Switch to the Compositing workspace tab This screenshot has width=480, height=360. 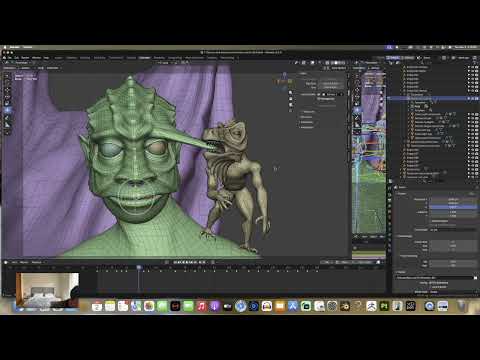(x=175, y=58)
